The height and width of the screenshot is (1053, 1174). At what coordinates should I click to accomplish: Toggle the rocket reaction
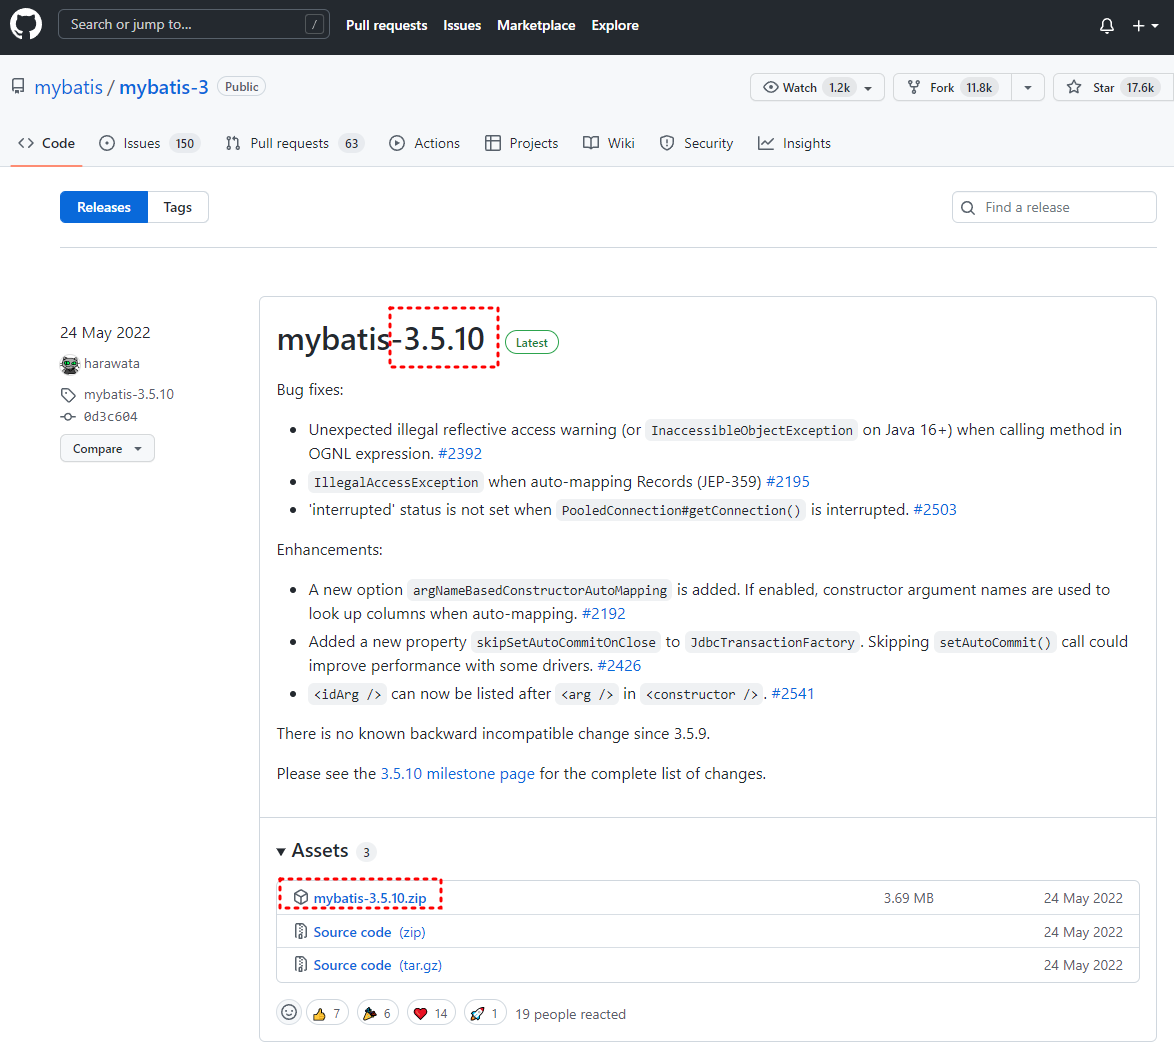click(485, 1013)
